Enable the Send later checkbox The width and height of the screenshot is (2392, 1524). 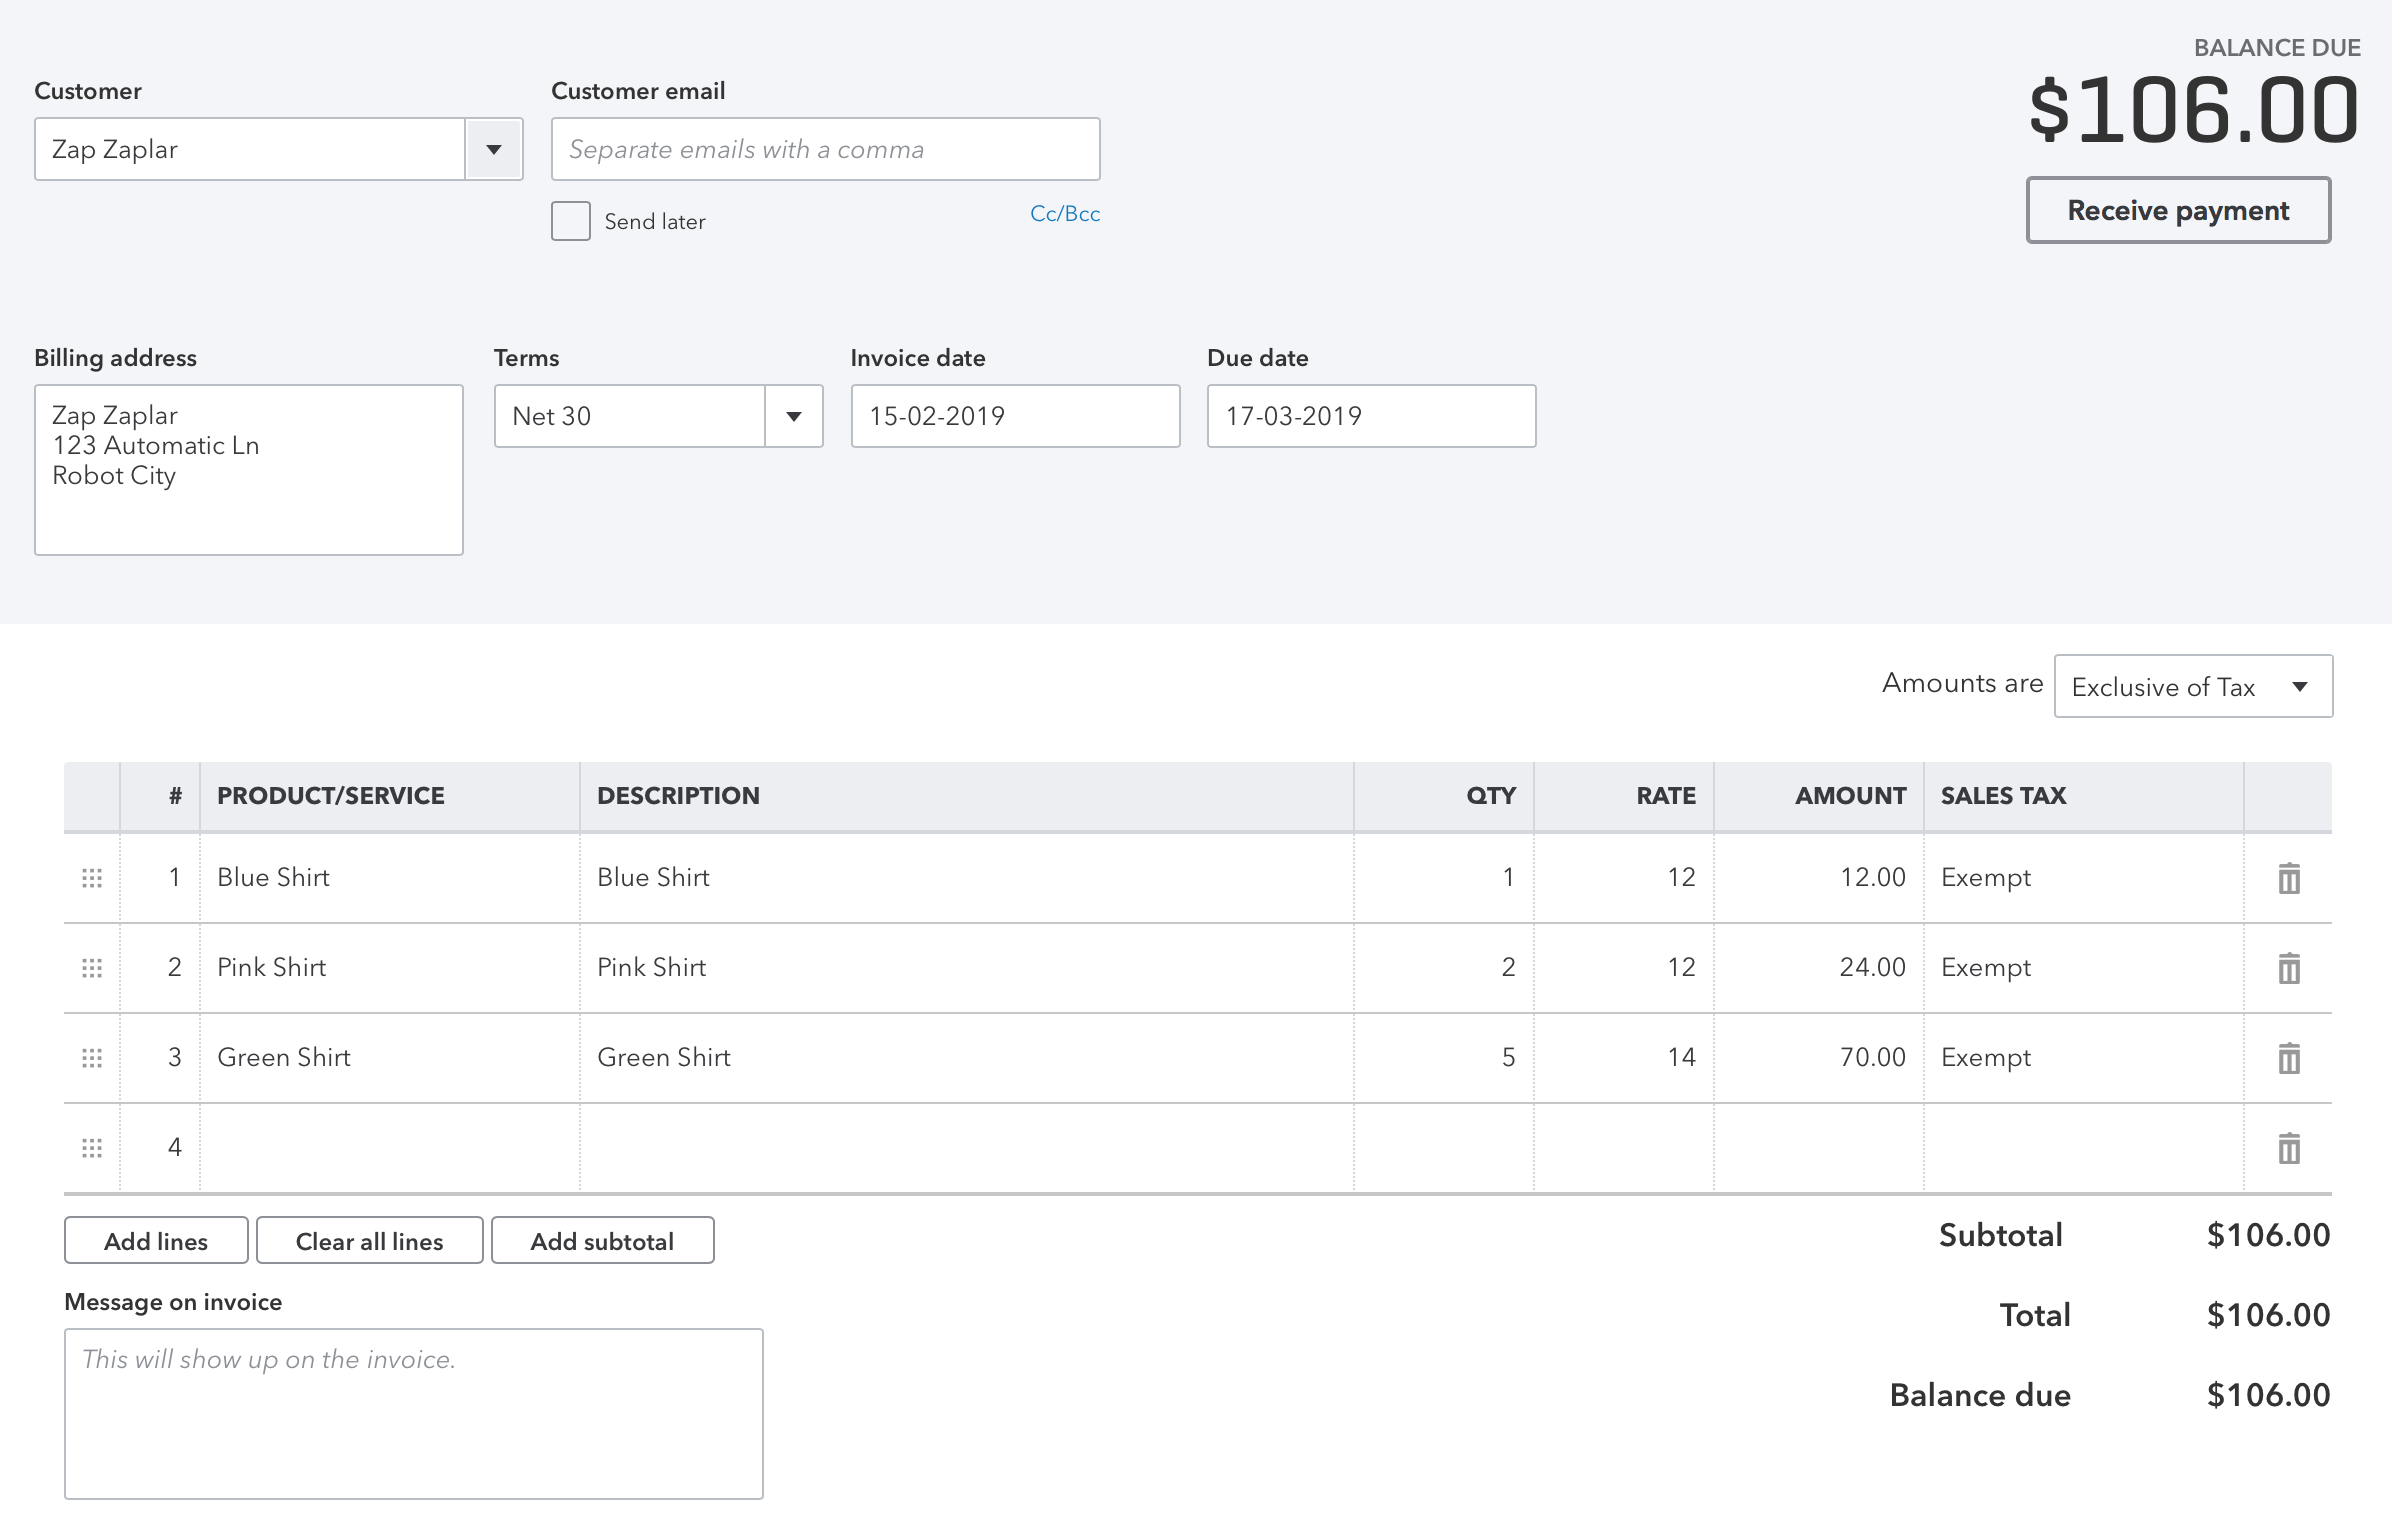click(571, 221)
